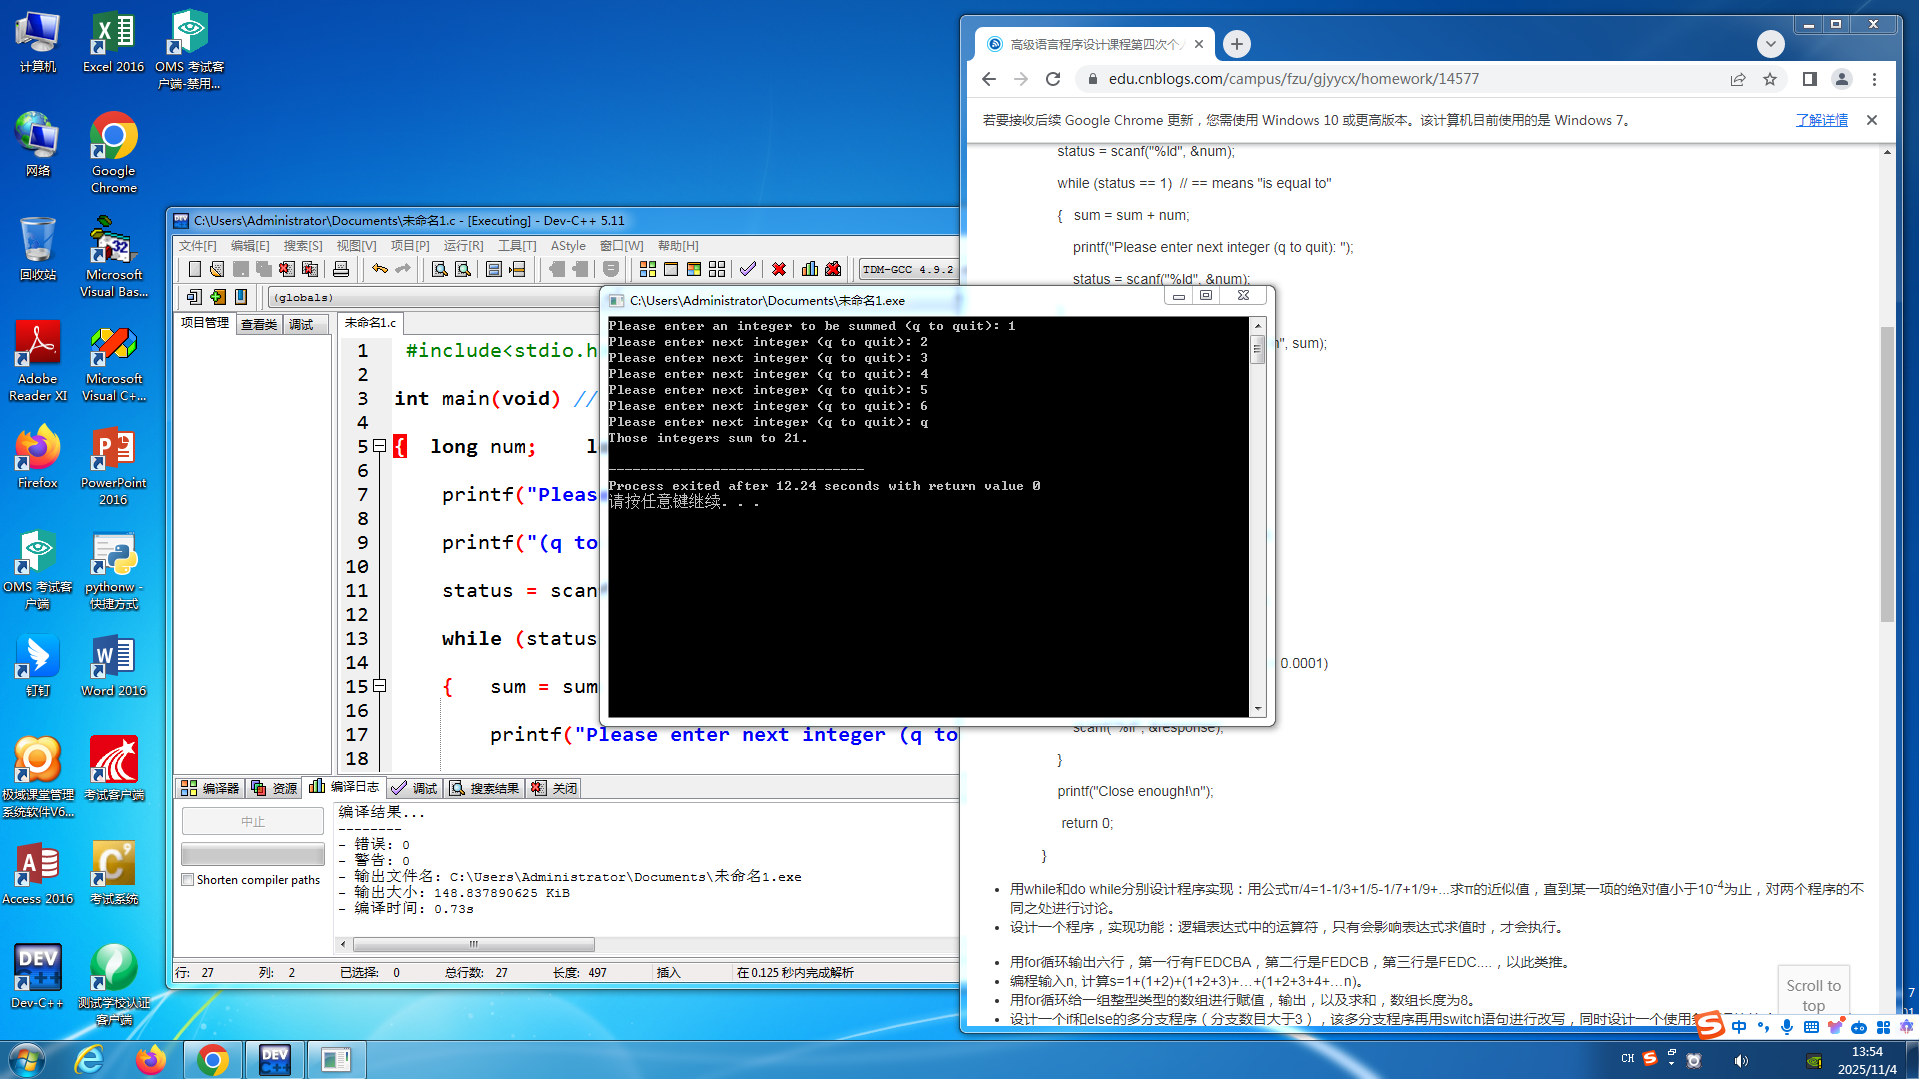The height and width of the screenshot is (1079, 1919).
Task: Toggle Sogou Chinese/English mode button
Action: point(1739,1027)
